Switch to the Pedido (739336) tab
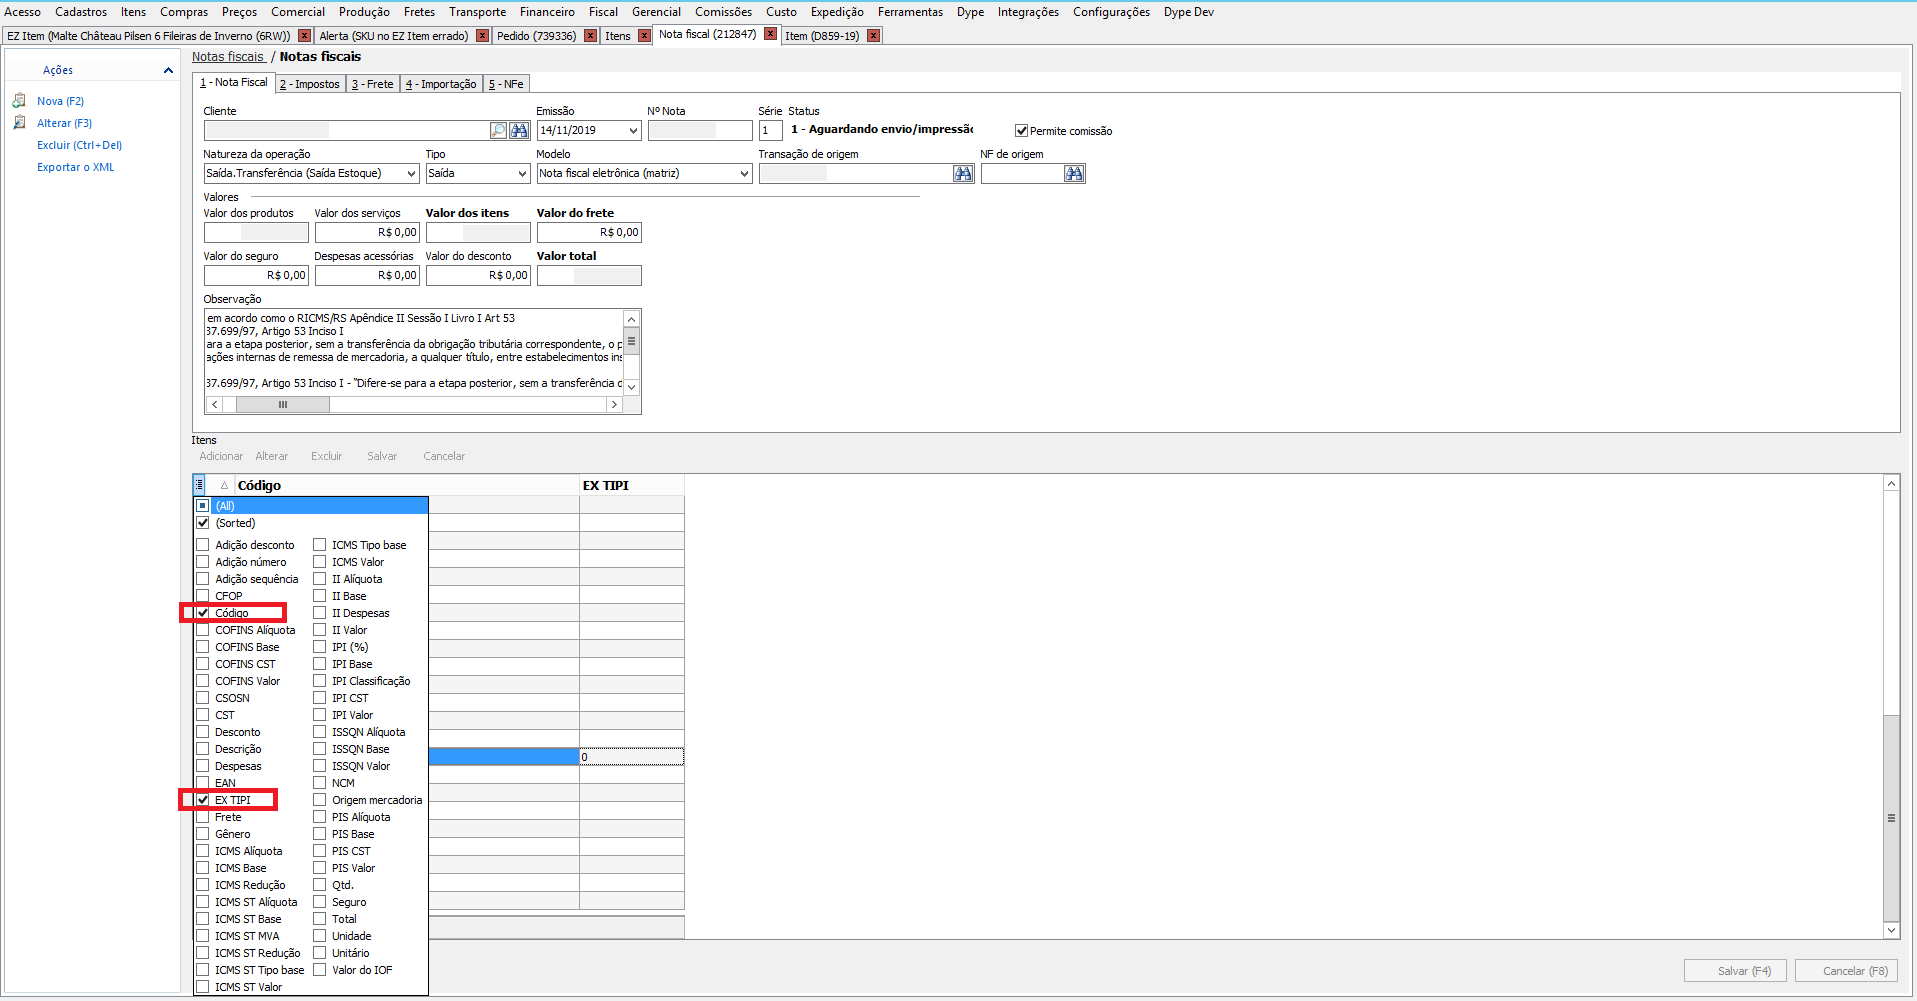1917x1001 pixels. 536,36
